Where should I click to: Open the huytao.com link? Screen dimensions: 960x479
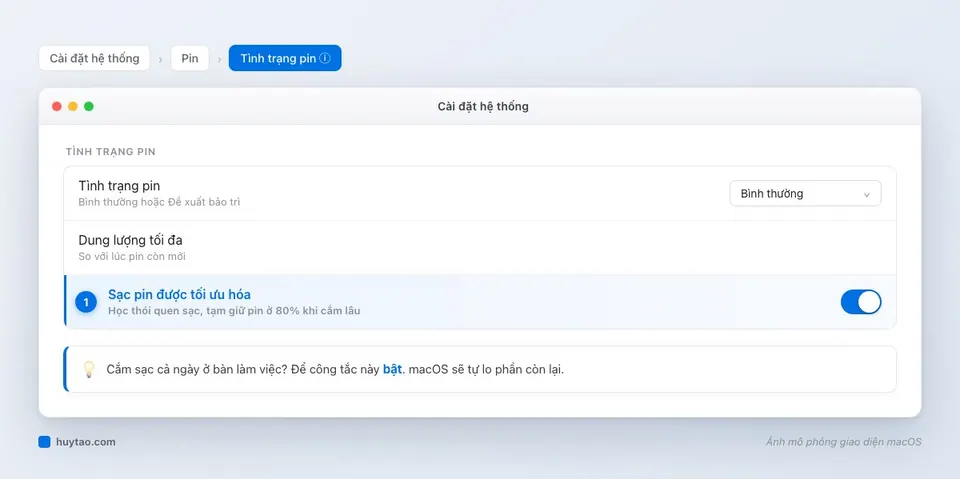85,442
